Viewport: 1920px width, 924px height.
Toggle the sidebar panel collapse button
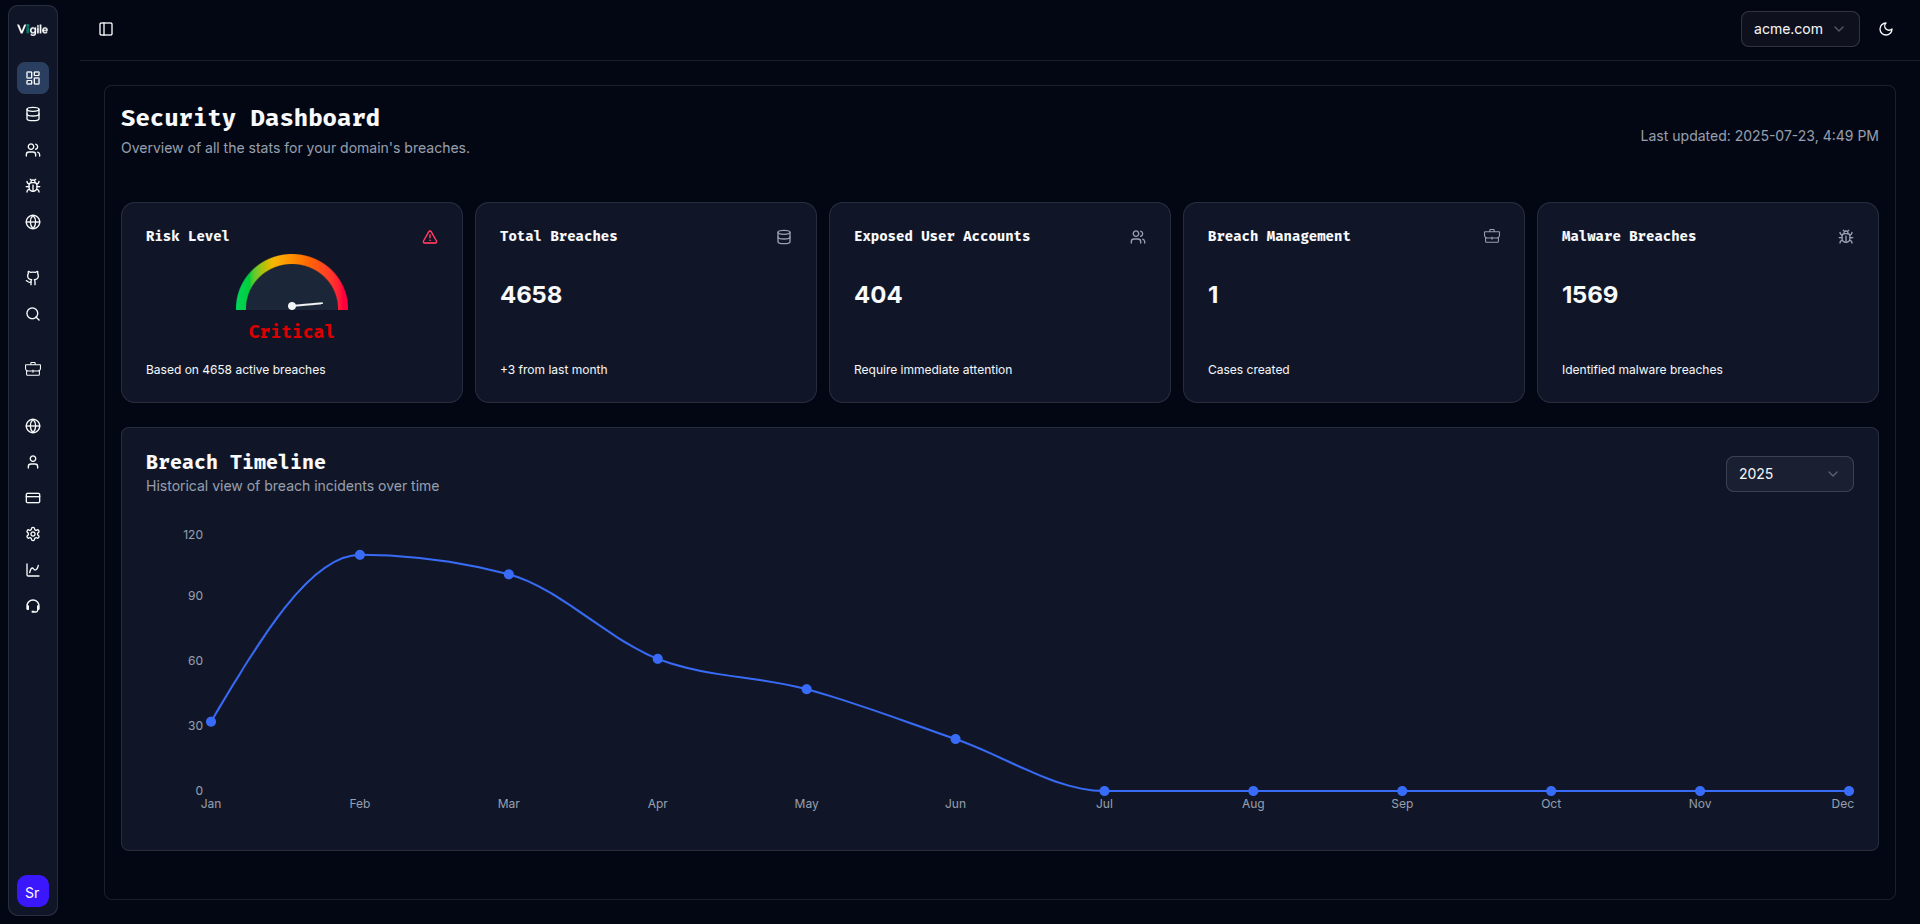[x=106, y=29]
